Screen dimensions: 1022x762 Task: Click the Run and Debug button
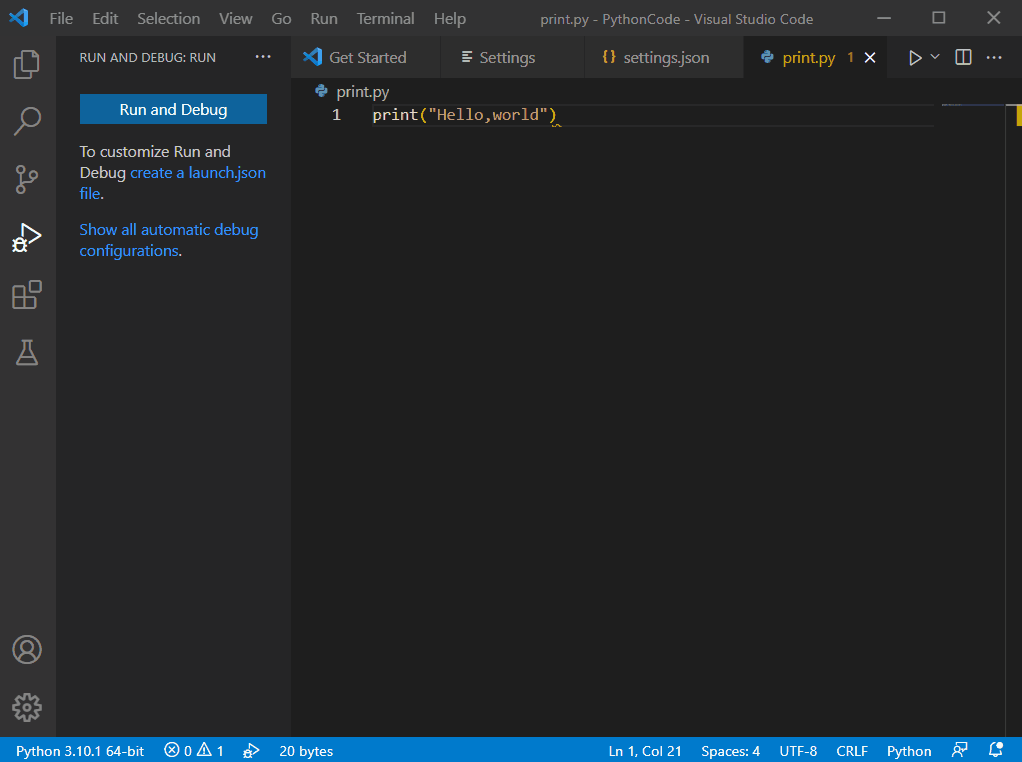(x=172, y=109)
